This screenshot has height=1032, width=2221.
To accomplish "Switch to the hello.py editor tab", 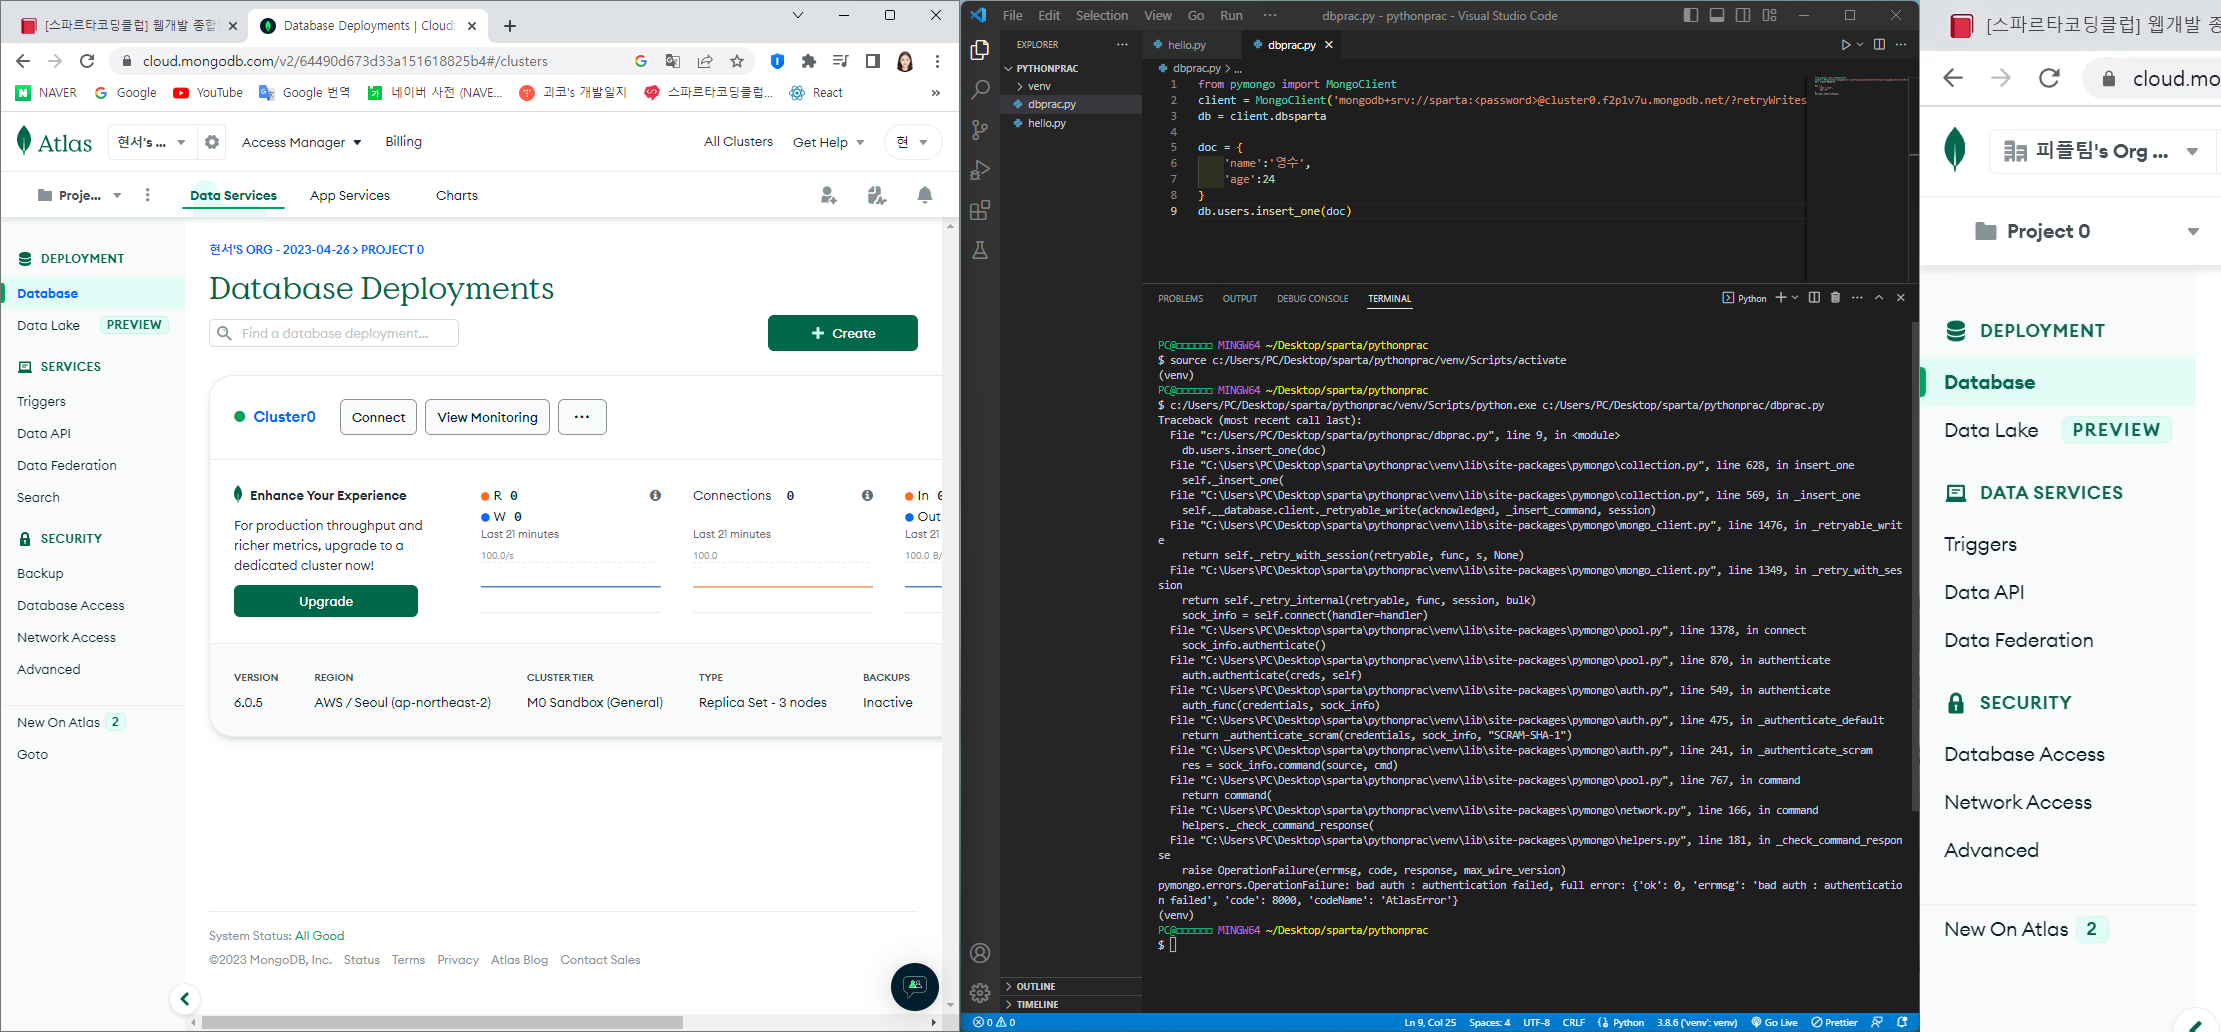I will click(x=1187, y=45).
